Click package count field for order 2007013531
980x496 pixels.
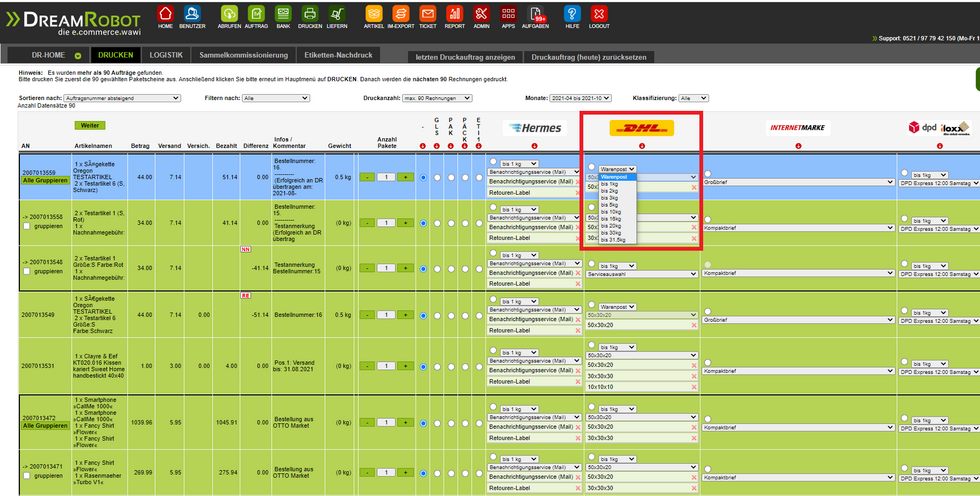tap(386, 366)
